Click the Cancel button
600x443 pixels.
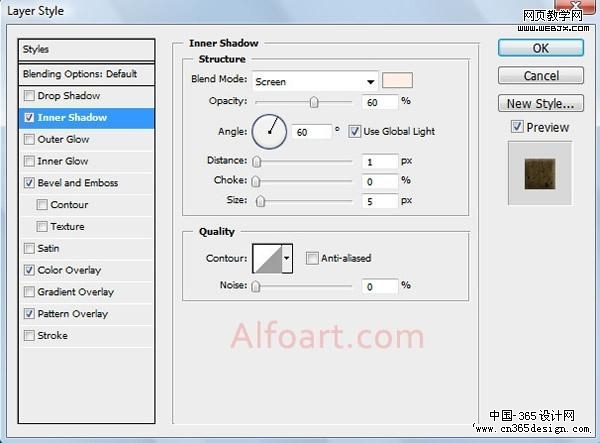click(x=541, y=76)
